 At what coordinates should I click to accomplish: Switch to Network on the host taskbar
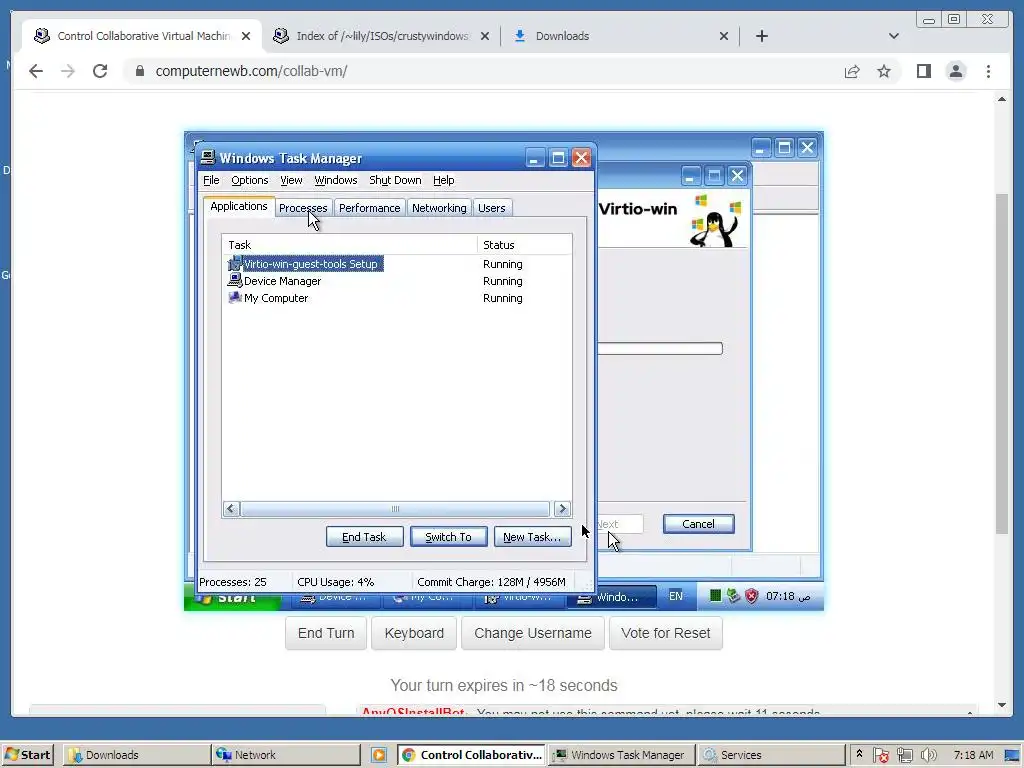(x=286, y=755)
